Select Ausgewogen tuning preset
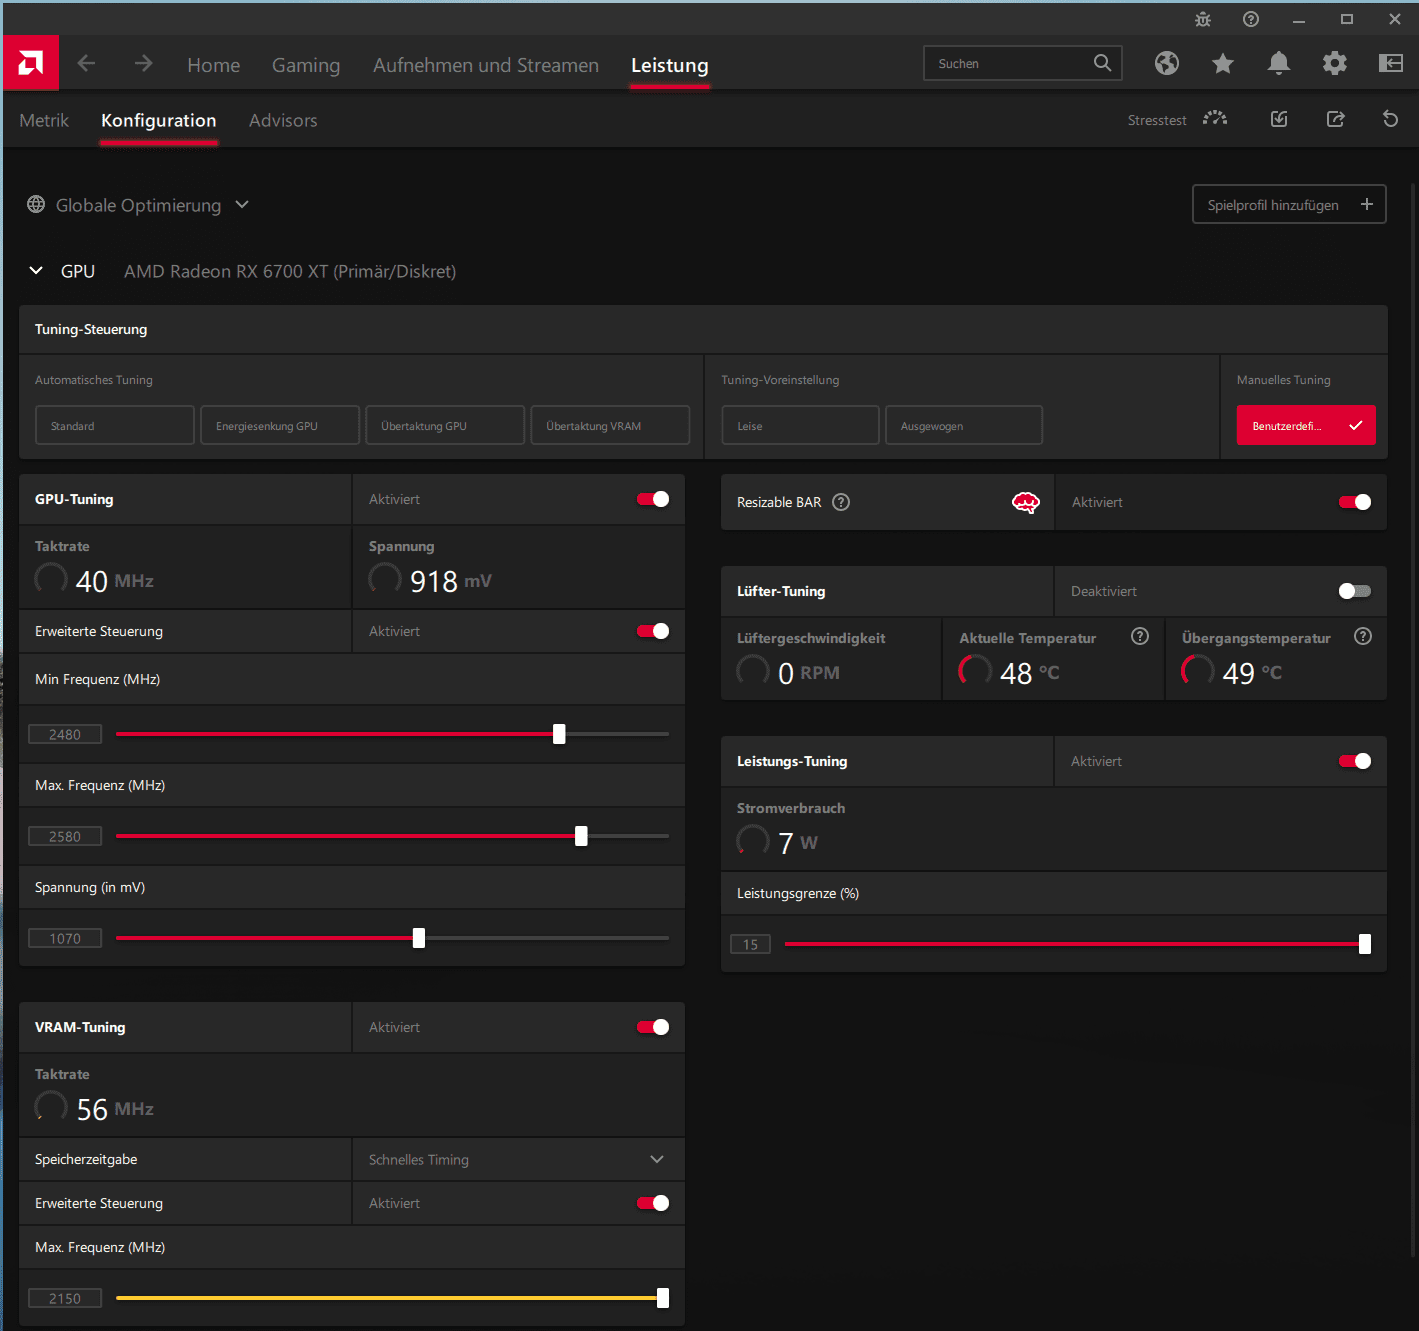 pos(964,425)
